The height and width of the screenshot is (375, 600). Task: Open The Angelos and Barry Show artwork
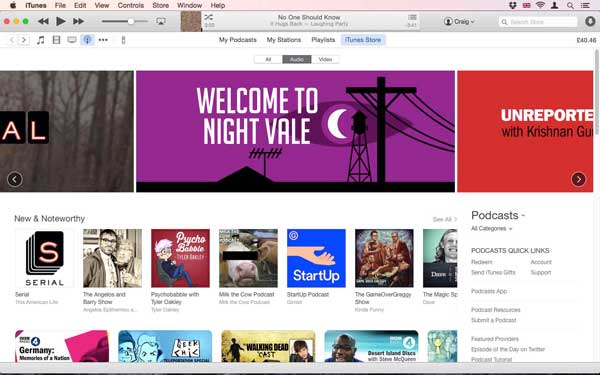(x=112, y=258)
